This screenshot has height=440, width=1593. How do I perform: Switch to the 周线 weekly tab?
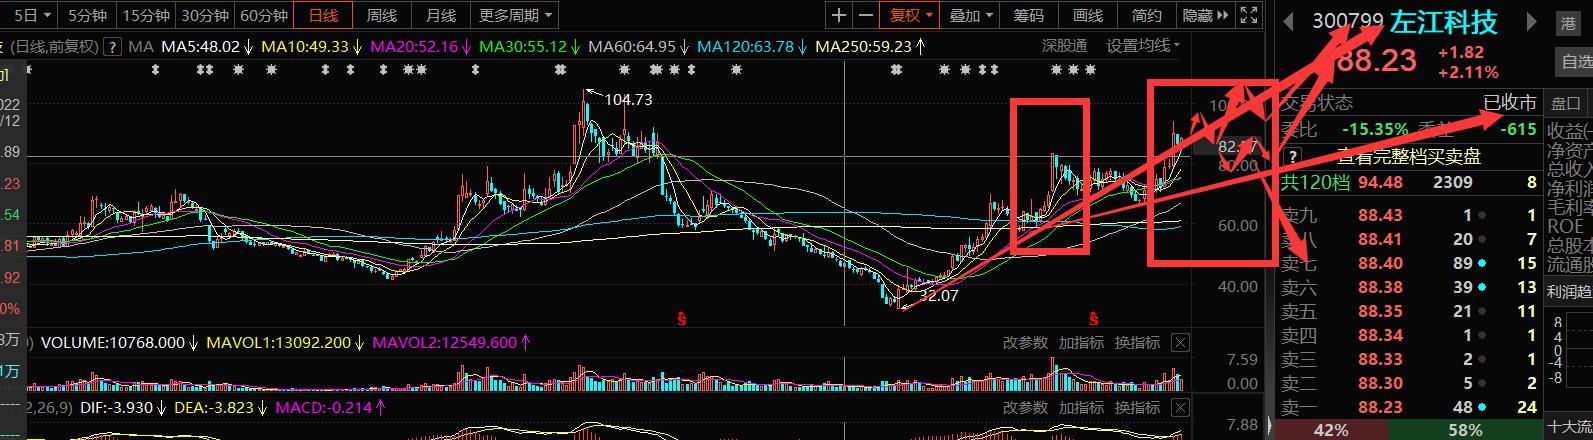[381, 15]
